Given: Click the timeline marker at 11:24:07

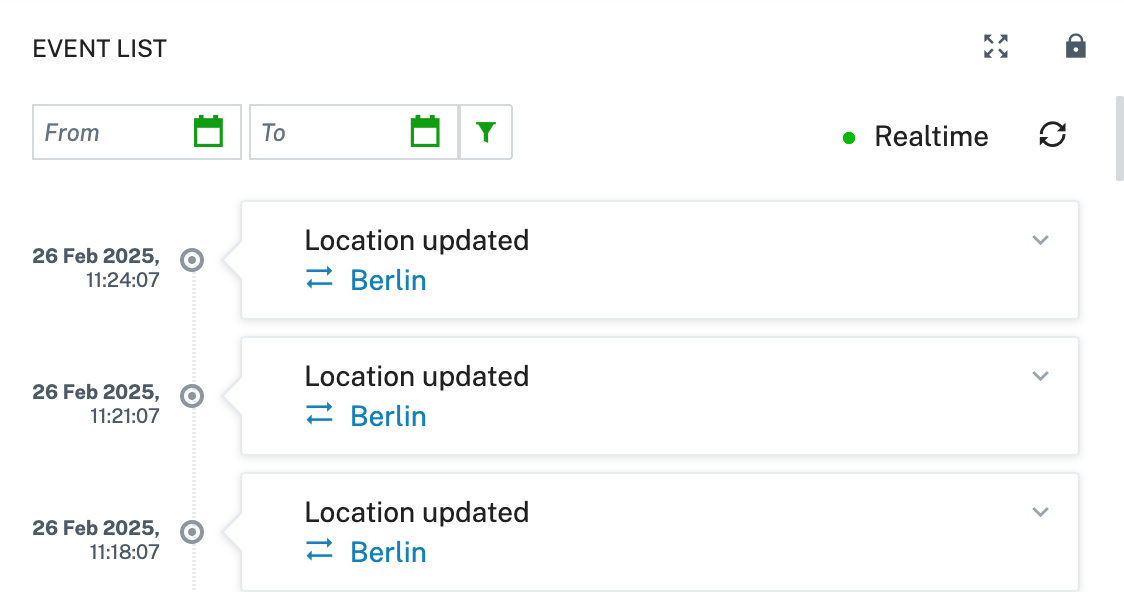Looking at the screenshot, I should (191, 259).
